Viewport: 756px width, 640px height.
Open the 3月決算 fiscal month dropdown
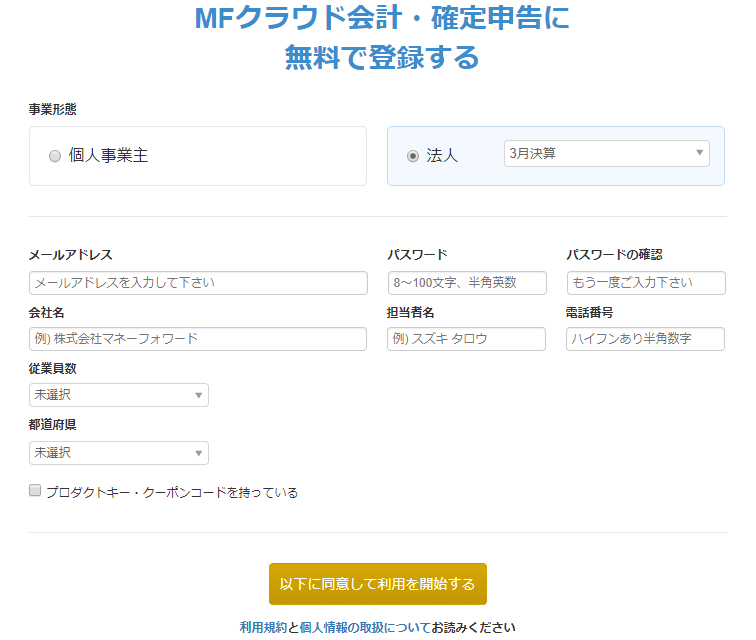click(607, 153)
